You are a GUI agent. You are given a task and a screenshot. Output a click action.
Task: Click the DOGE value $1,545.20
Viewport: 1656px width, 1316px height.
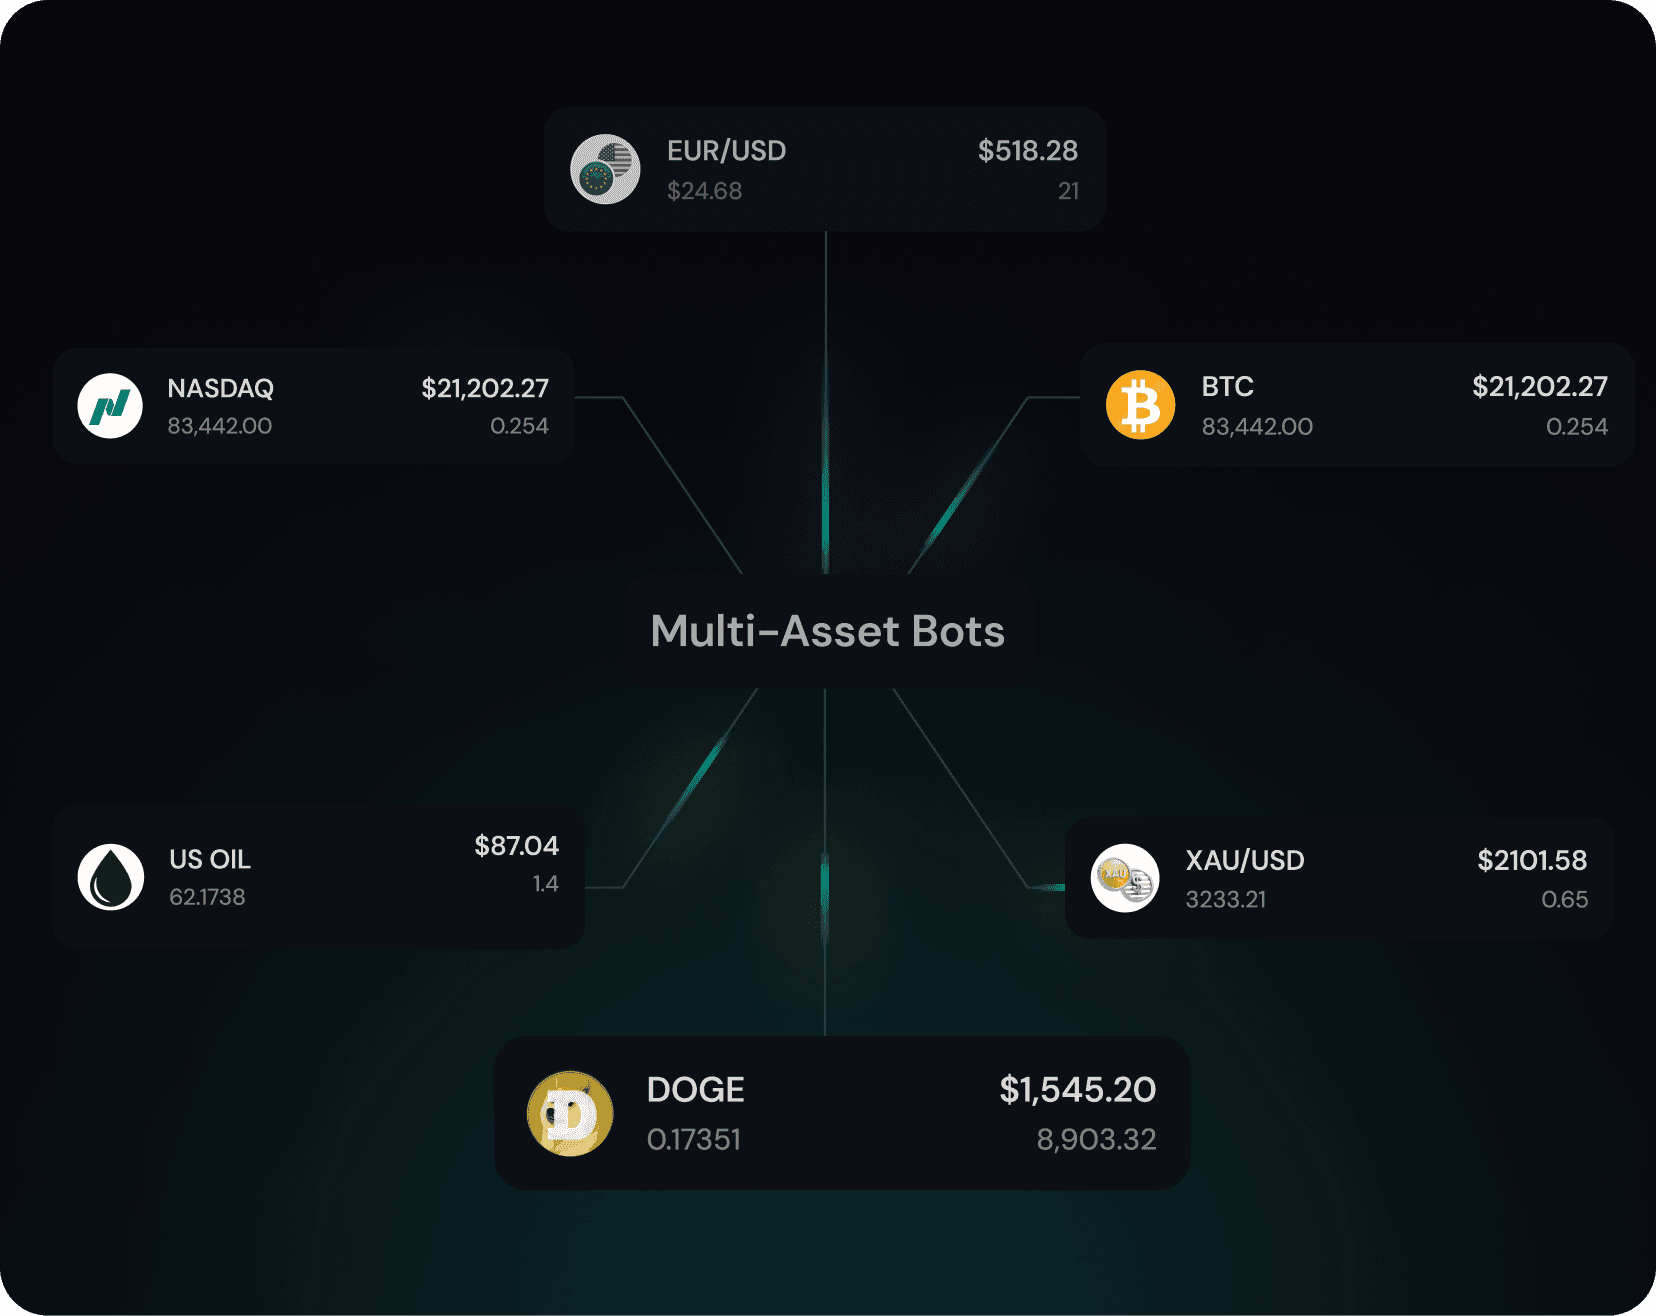[x=1078, y=1090]
